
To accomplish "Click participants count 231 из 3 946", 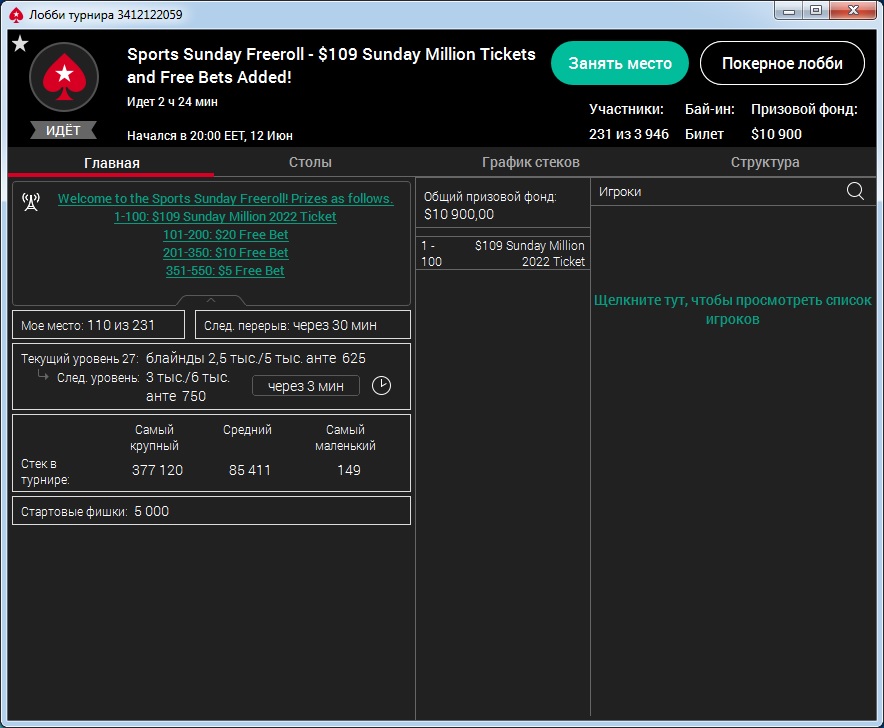I will (x=629, y=134).
